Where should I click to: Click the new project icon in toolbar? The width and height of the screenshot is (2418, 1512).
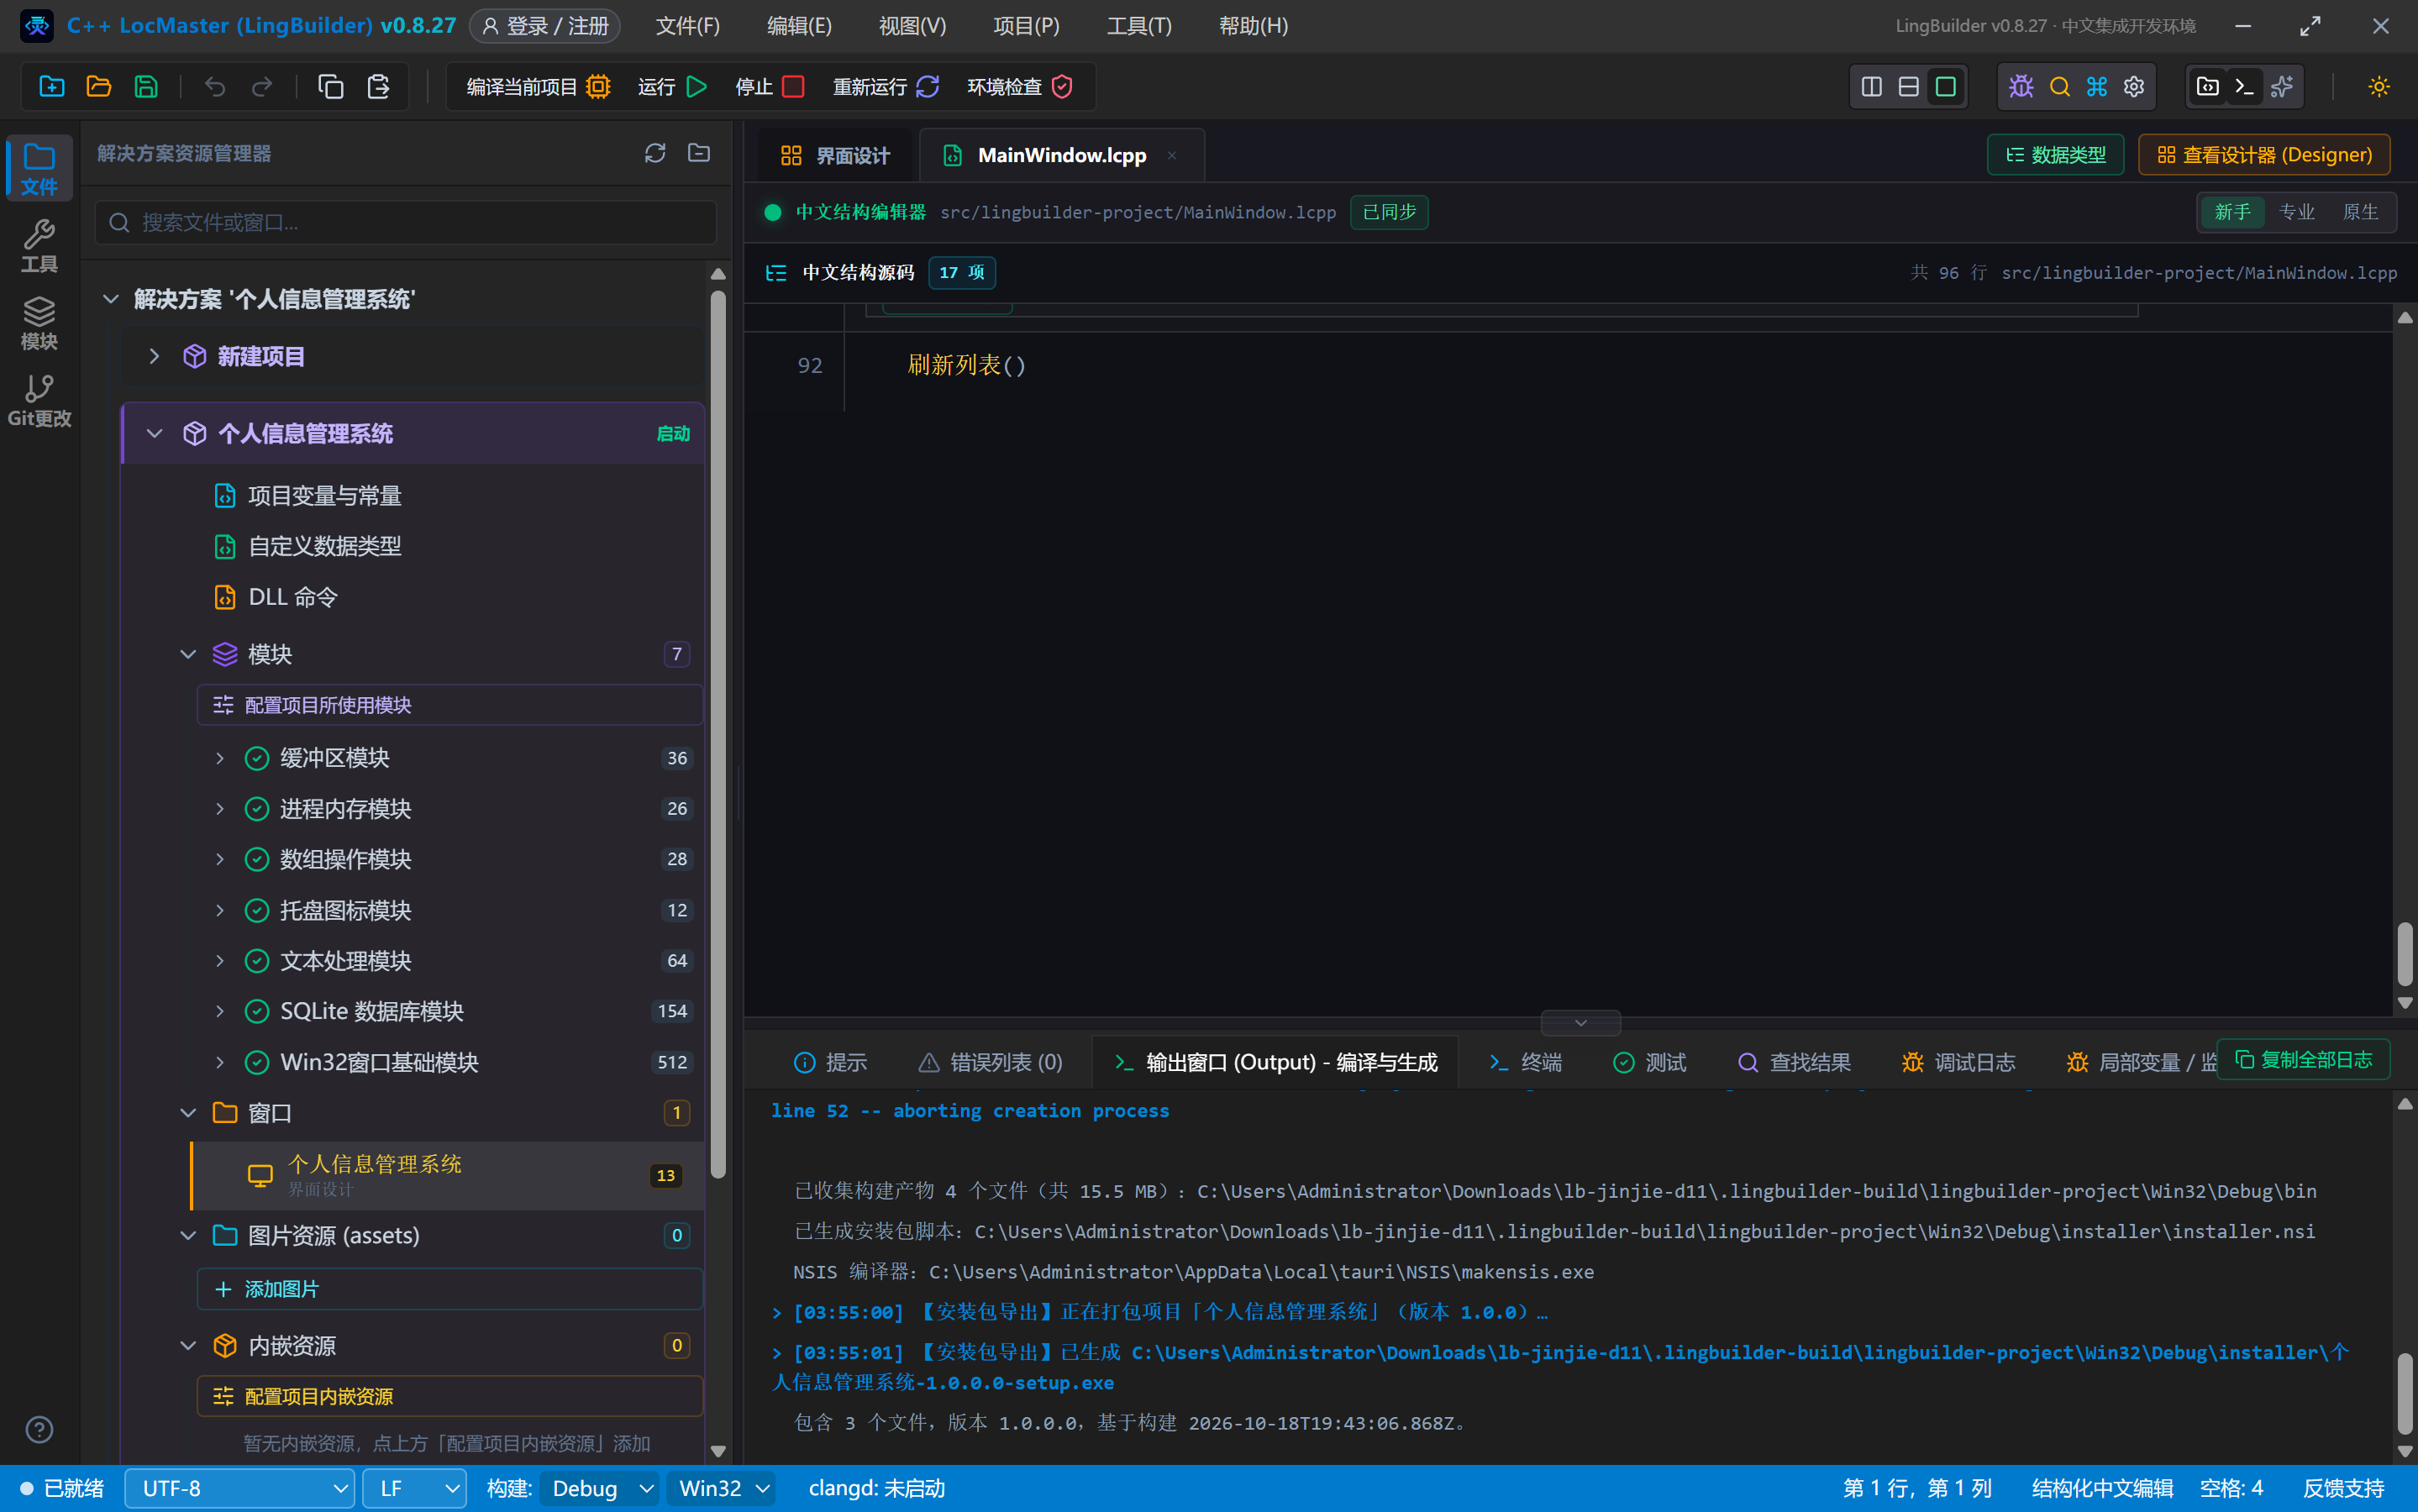pyautogui.click(x=52, y=87)
